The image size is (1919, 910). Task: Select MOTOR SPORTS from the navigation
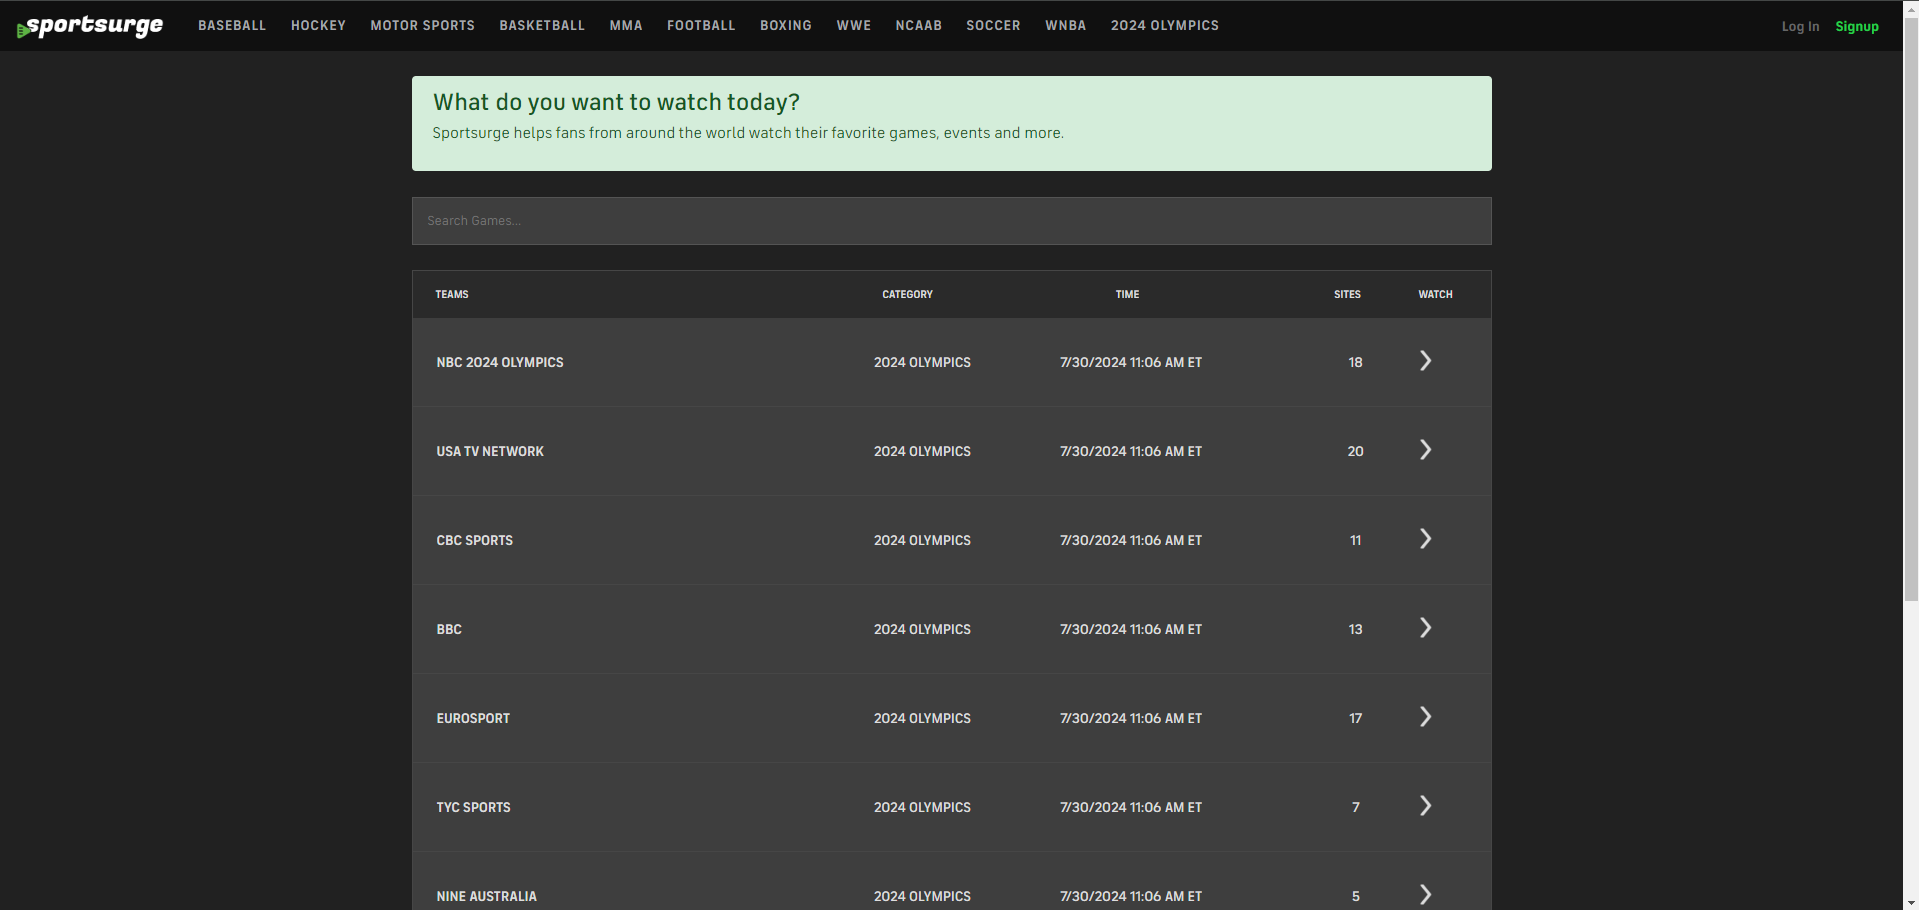tap(422, 25)
